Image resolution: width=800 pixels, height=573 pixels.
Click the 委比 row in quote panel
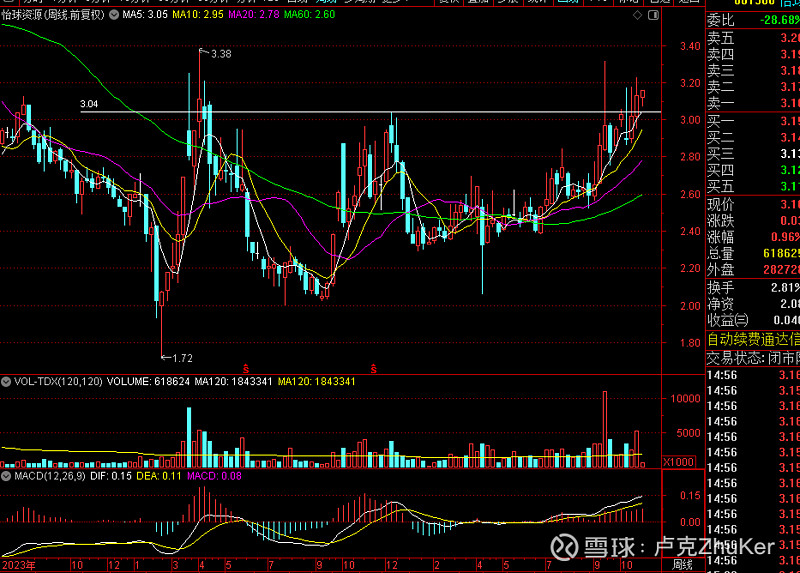pos(753,20)
